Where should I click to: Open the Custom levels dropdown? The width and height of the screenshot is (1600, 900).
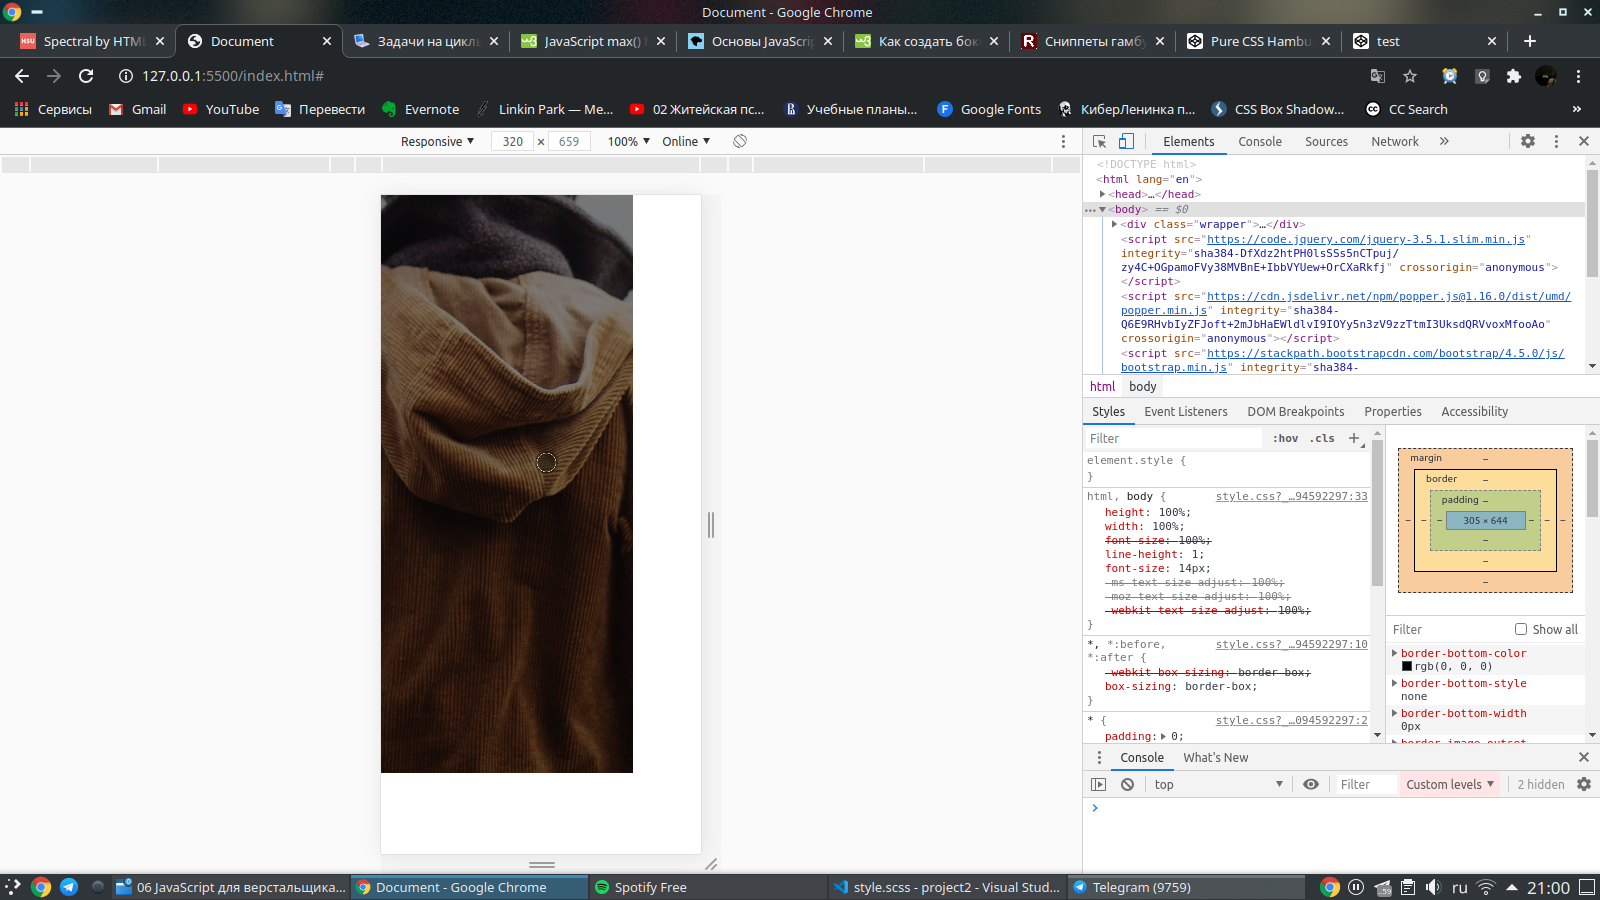(x=1450, y=784)
